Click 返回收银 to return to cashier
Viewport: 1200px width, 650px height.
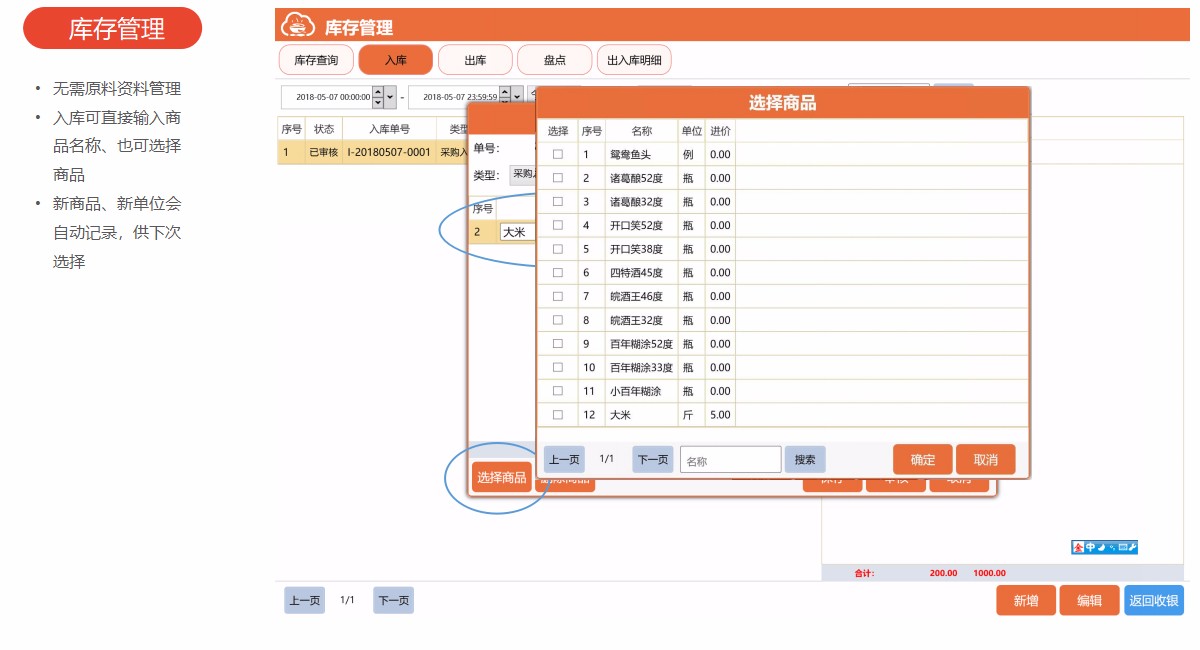point(1153,600)
